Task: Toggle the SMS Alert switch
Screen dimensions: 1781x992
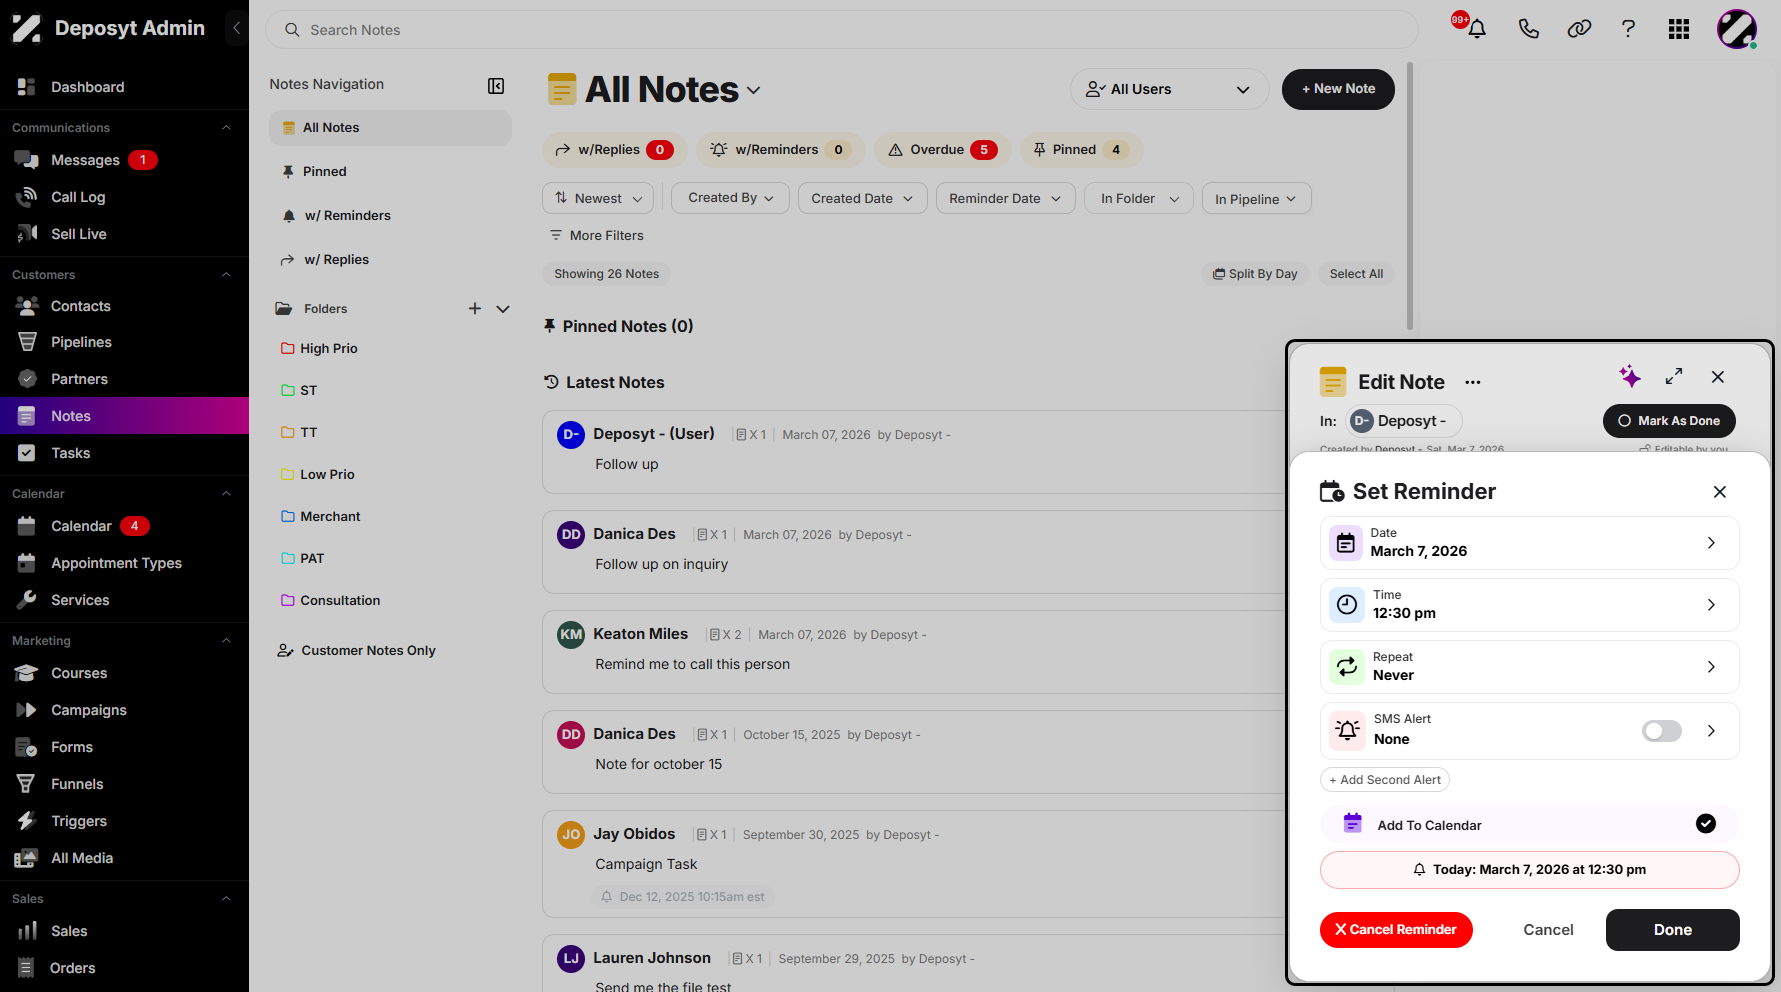Action: (x=1662, y=731)
